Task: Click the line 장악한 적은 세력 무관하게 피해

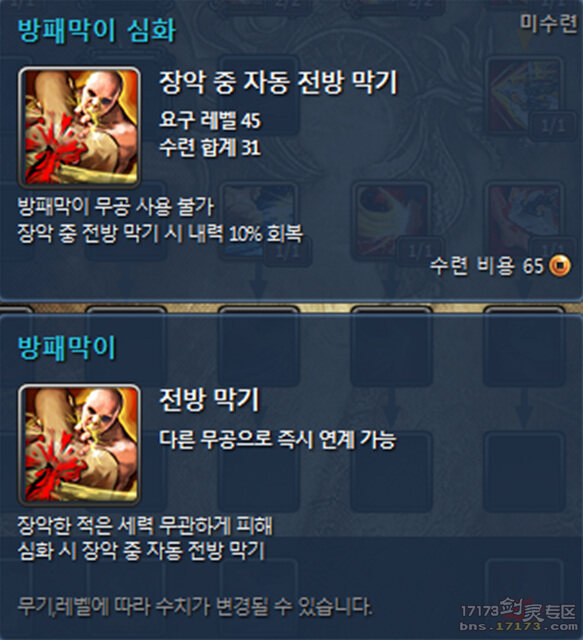Action: (x=145, y=526)
